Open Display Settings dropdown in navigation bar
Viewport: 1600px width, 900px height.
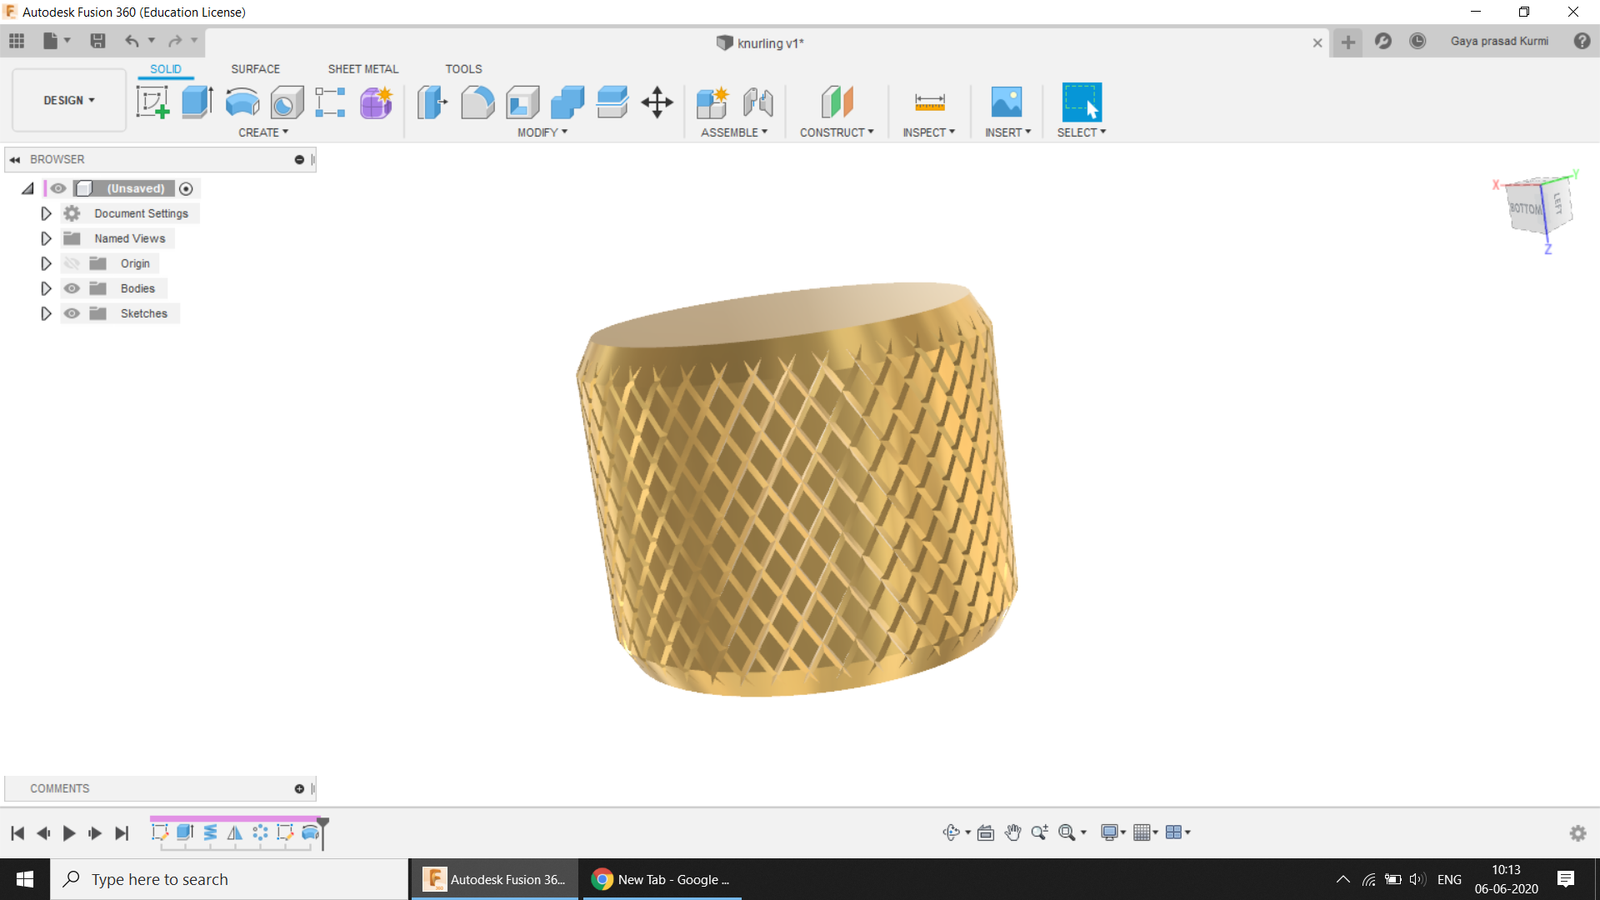pos(1113,832)
